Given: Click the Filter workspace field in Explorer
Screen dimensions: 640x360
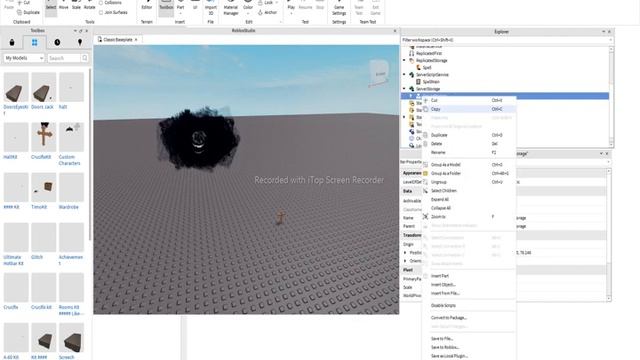Looking at the screenshot, I should [x=507, y=40].
